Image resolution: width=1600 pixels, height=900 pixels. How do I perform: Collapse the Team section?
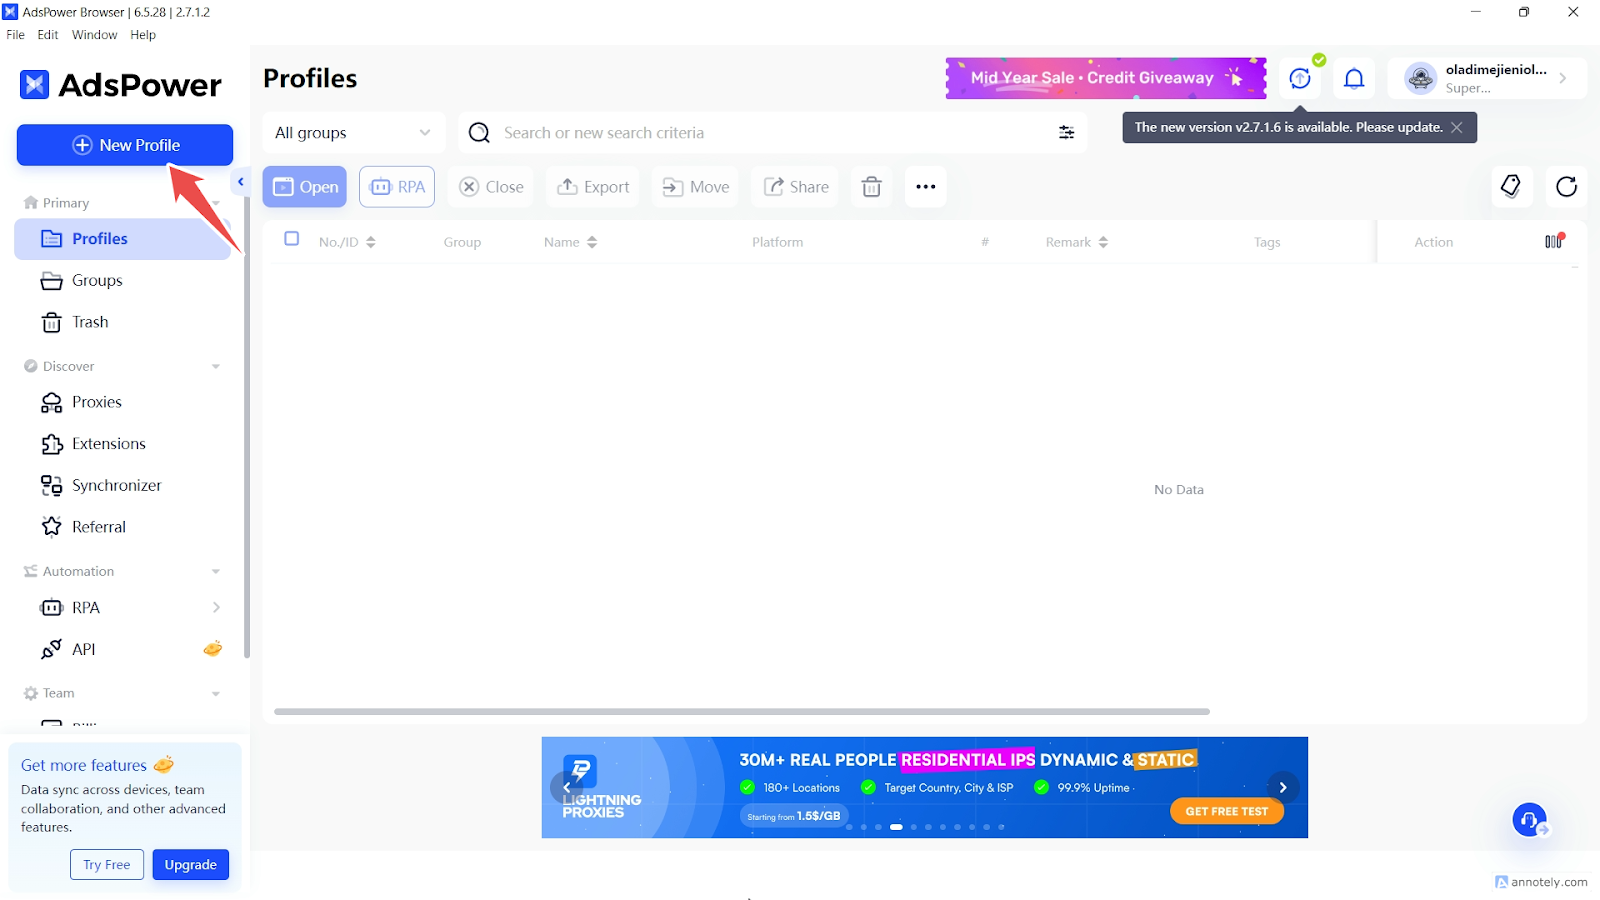pos(216,694)
